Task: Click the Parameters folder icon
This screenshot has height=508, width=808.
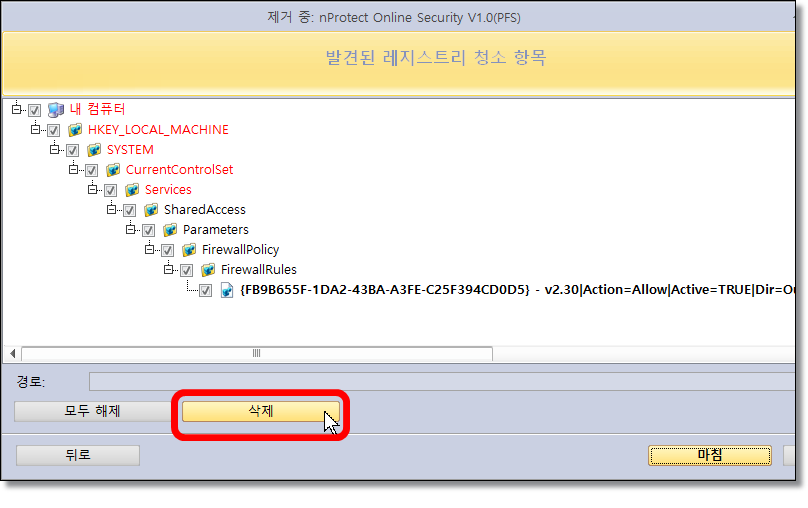Action: pos(170,230)
